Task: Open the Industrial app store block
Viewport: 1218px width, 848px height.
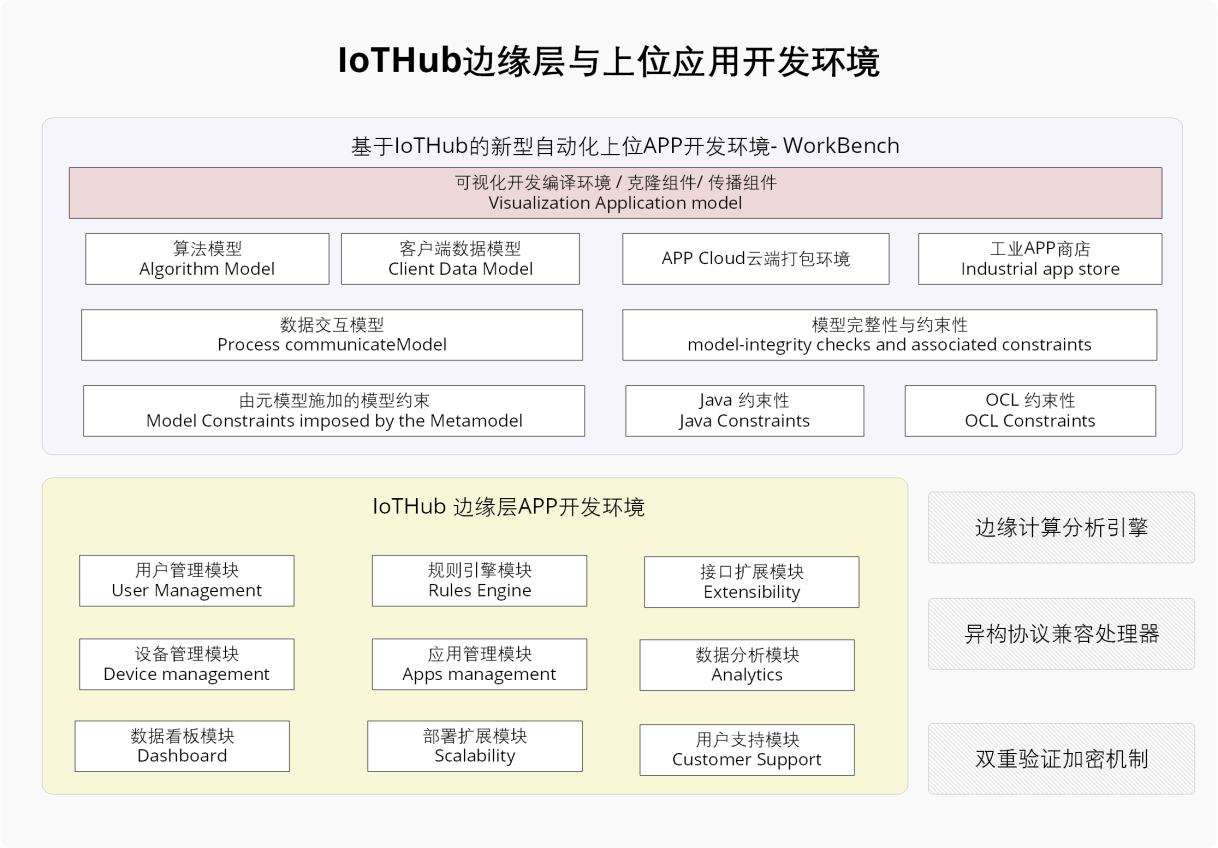Action: click(x=1040, y=259)
